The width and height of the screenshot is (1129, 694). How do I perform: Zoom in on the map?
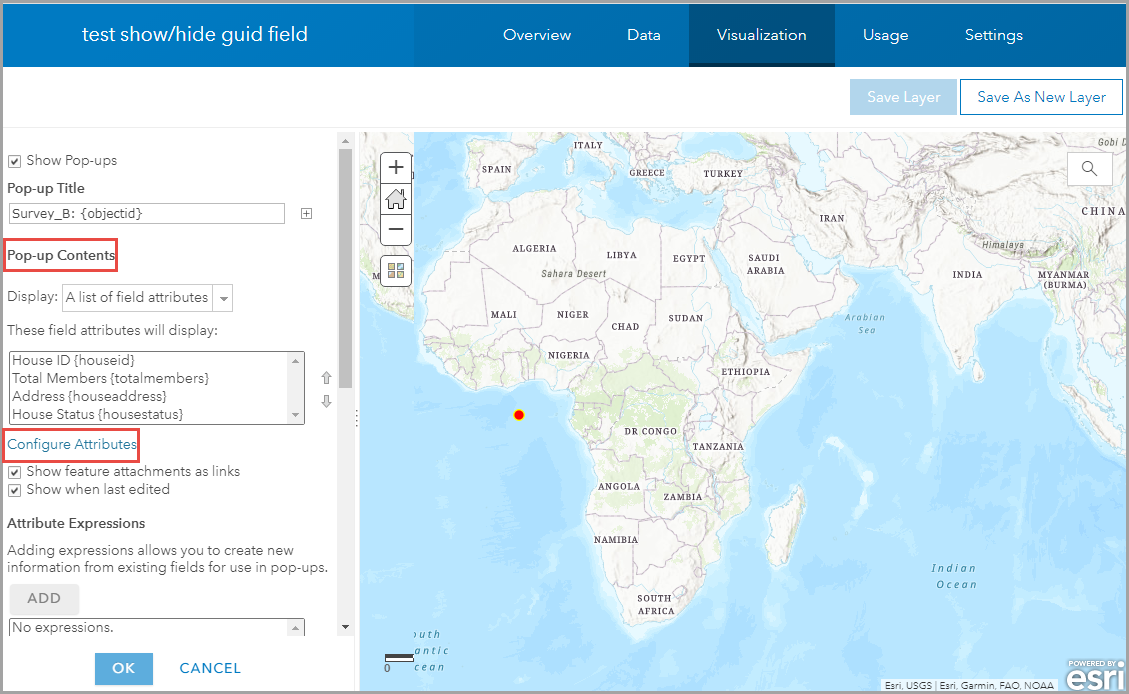tap(395, 168)
